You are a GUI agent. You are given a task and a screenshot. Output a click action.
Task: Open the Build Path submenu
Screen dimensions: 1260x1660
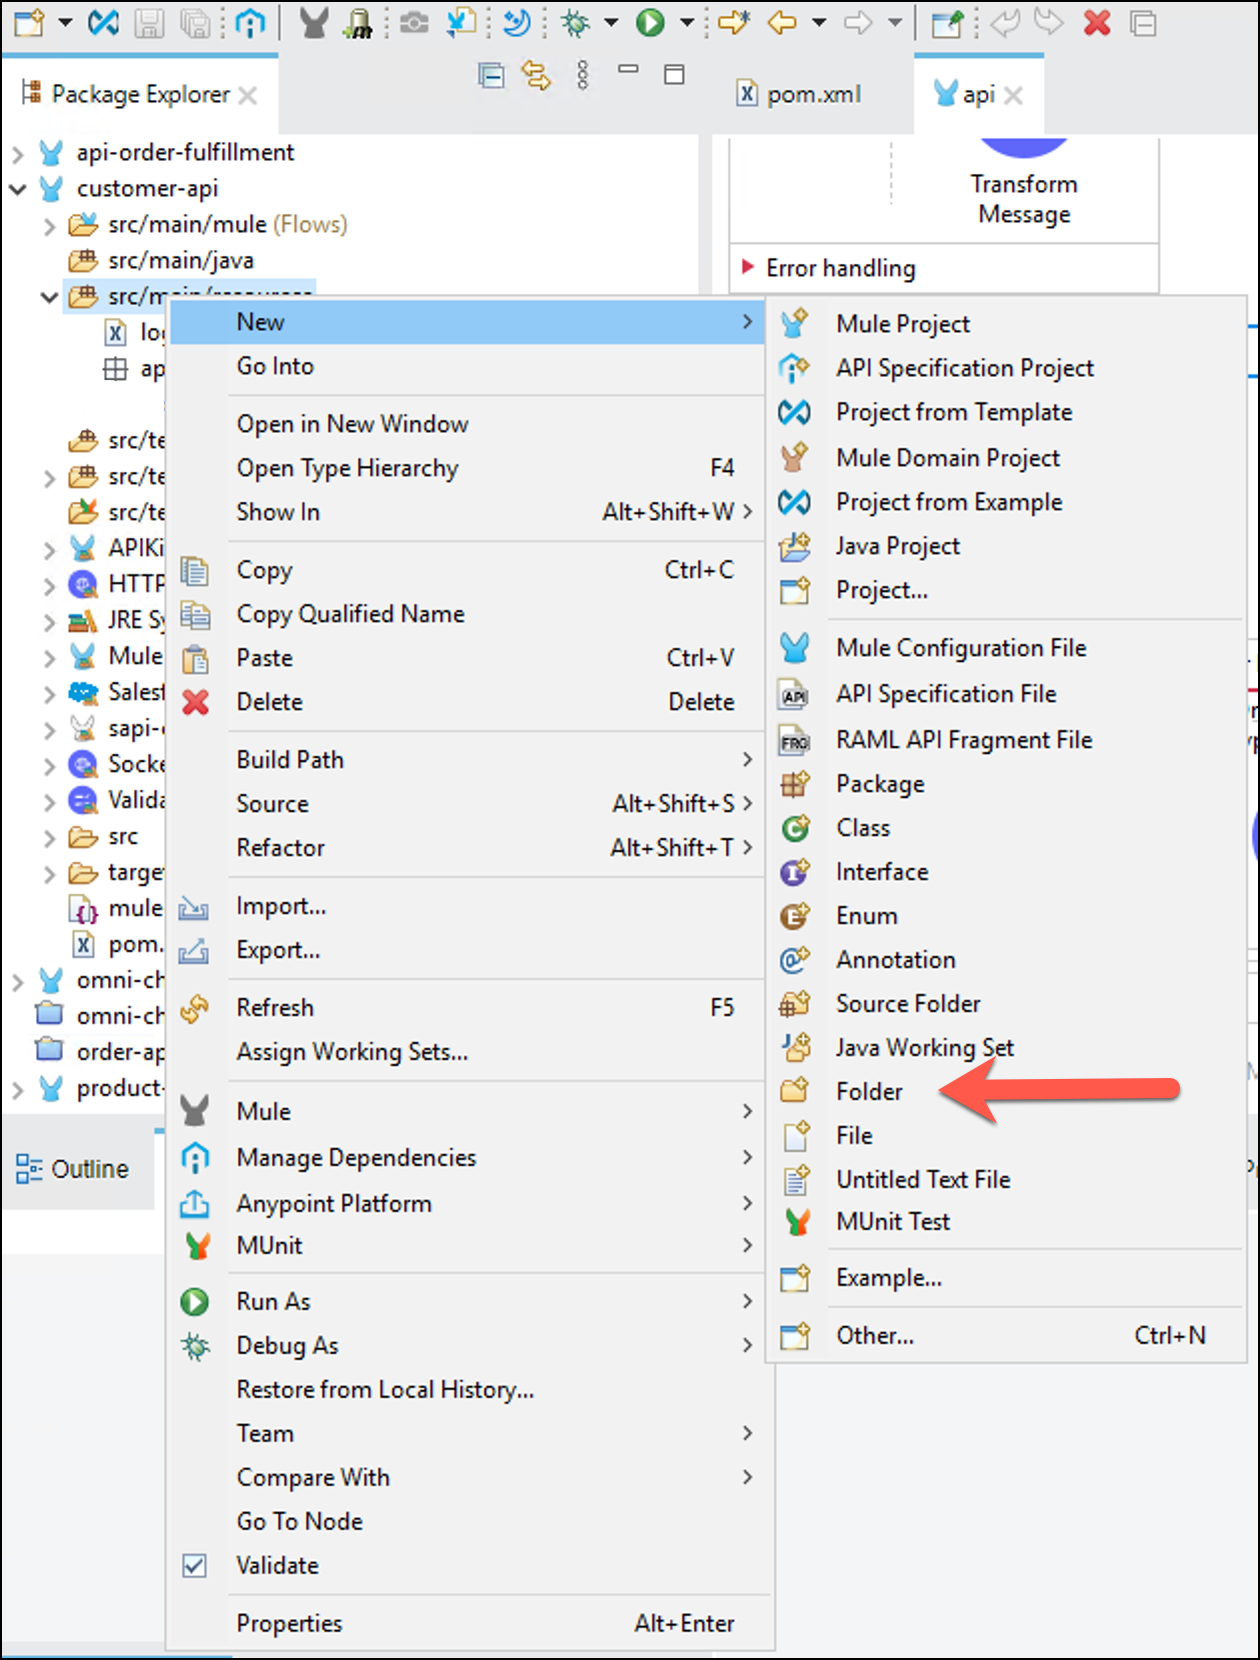[x=470, y=760]
